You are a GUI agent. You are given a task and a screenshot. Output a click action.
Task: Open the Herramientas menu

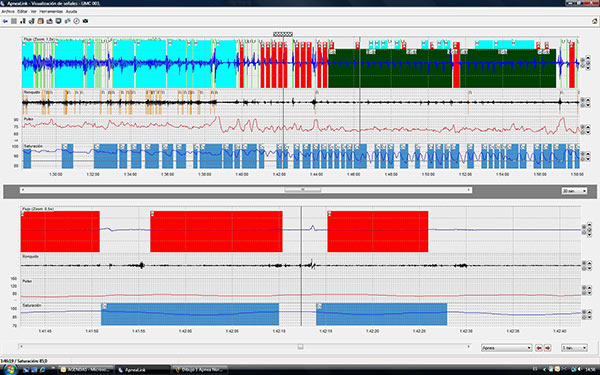(x=51, y=11)
